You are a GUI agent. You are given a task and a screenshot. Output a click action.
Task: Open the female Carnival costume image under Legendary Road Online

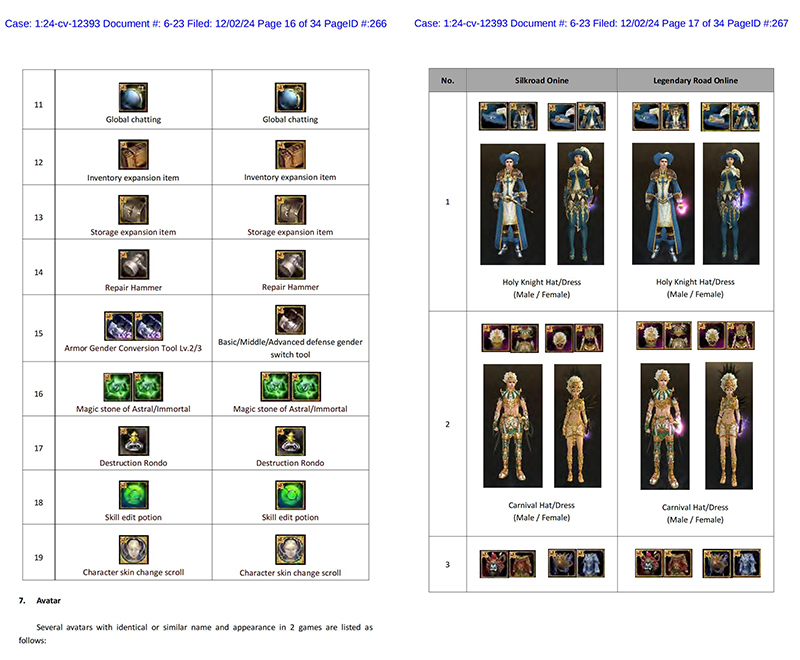click(x=729, y=426)
